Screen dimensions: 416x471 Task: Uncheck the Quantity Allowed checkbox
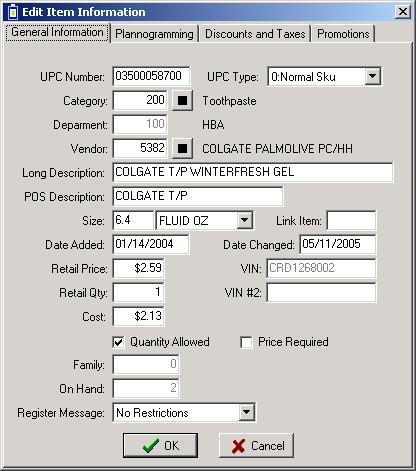pyautogui.click(x=118, y=342)
